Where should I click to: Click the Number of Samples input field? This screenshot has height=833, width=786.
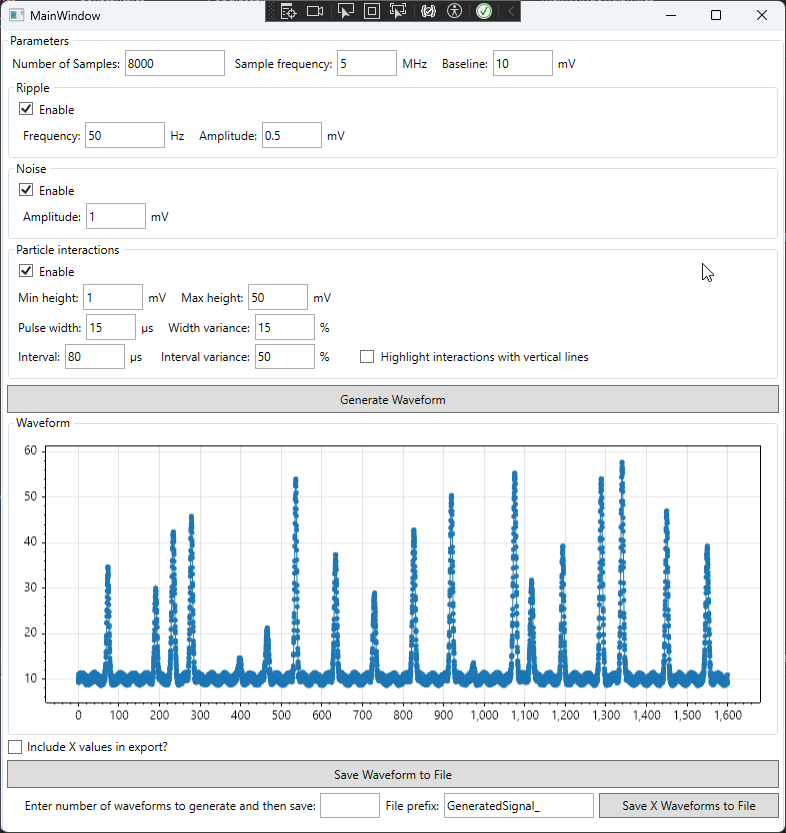coord(174,63)
